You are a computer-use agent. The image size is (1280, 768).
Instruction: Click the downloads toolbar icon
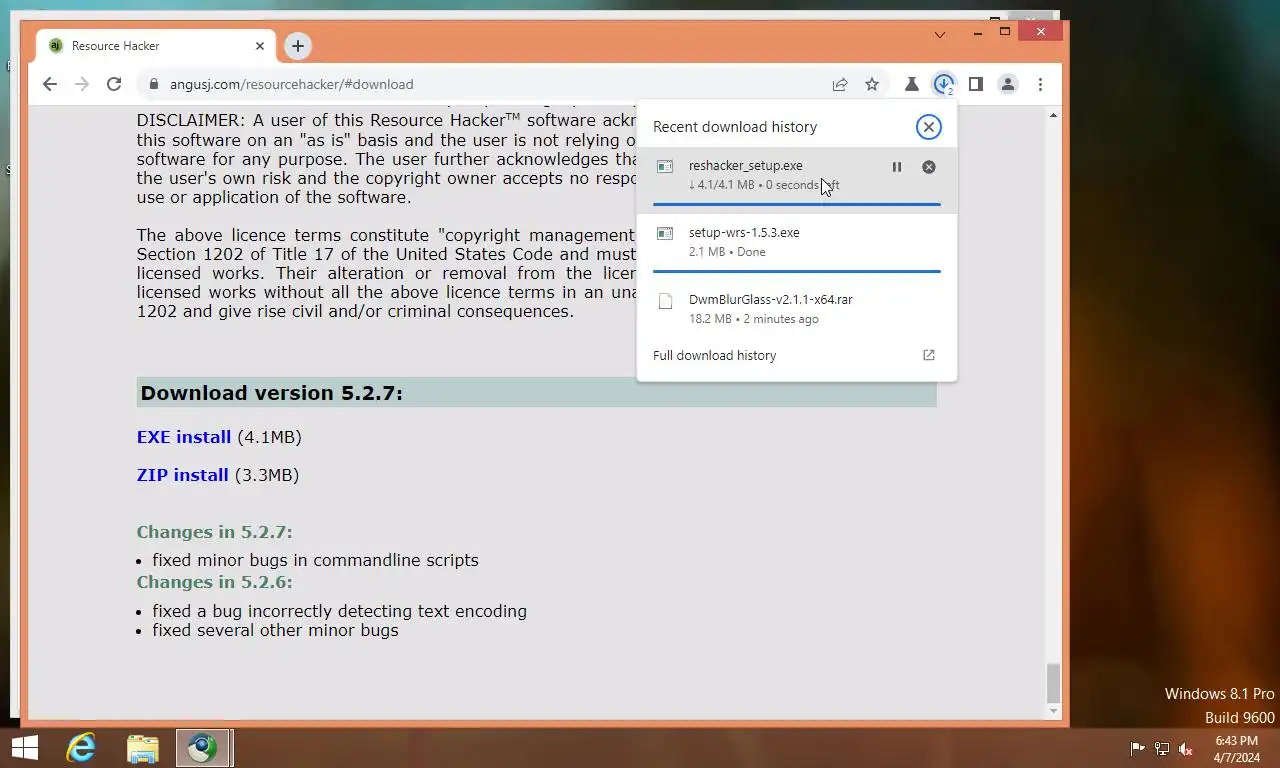click(x=943, y=84)
